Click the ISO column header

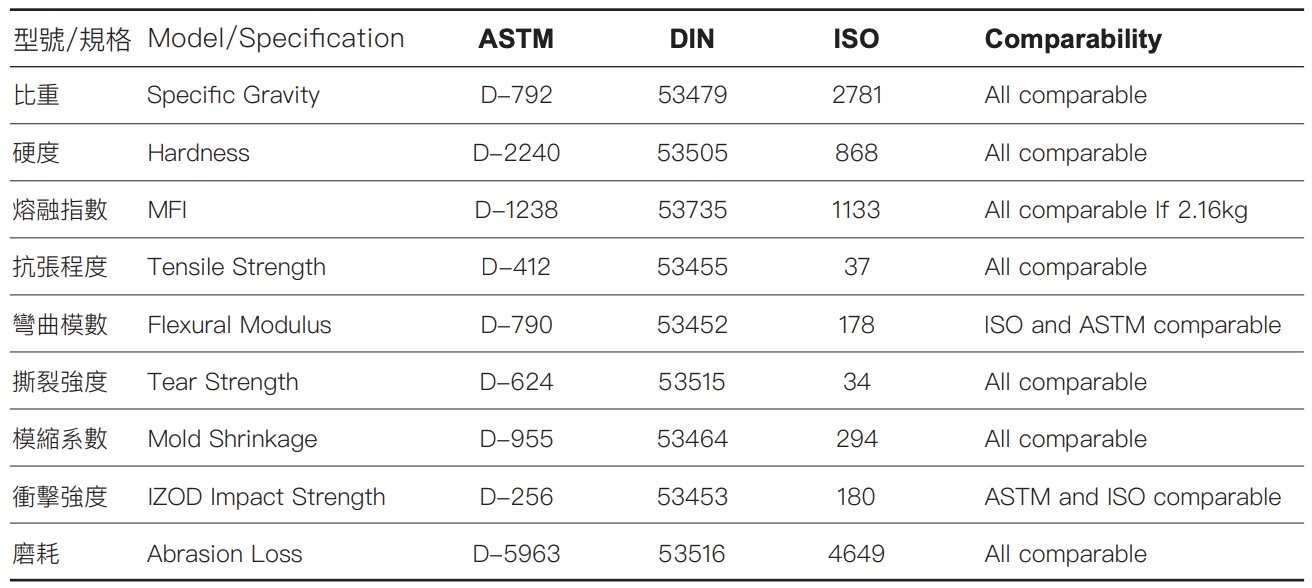856,39
